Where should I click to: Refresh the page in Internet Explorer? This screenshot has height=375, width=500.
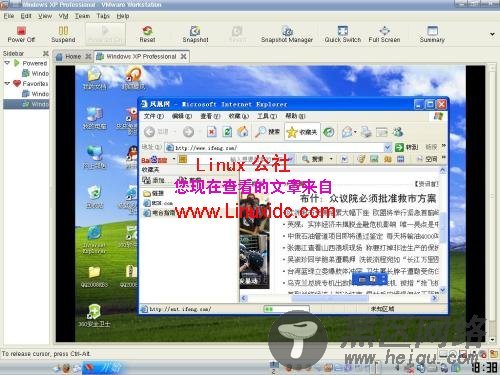[x=227, y=132]
